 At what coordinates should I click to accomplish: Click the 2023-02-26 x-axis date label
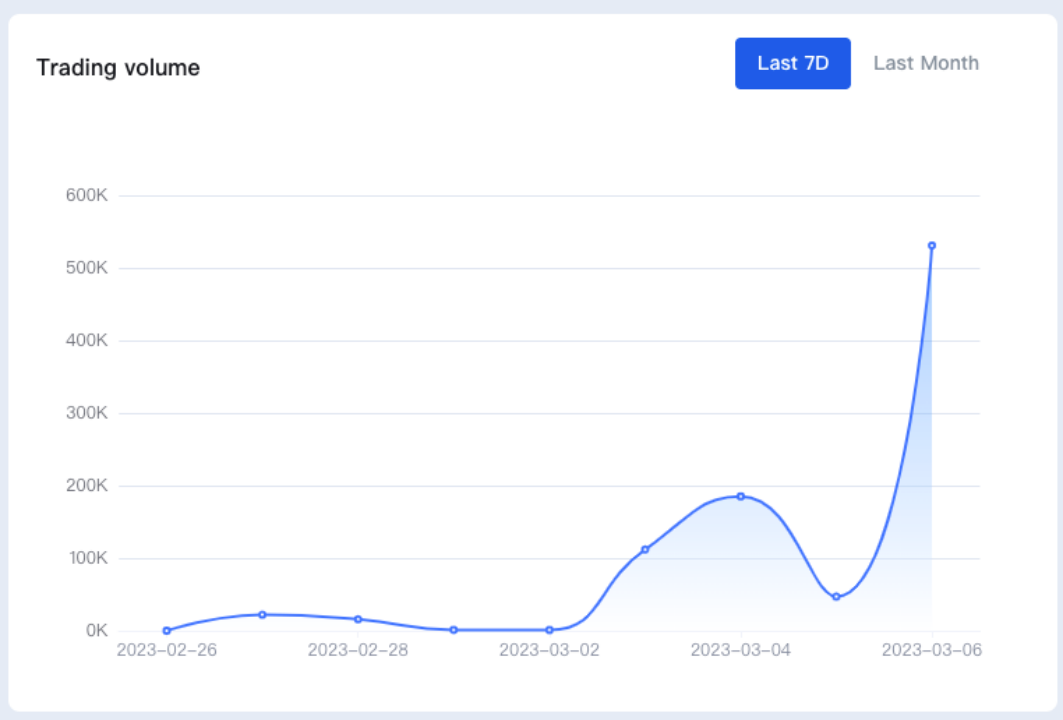pyautogui.click(x=167, y=650)
